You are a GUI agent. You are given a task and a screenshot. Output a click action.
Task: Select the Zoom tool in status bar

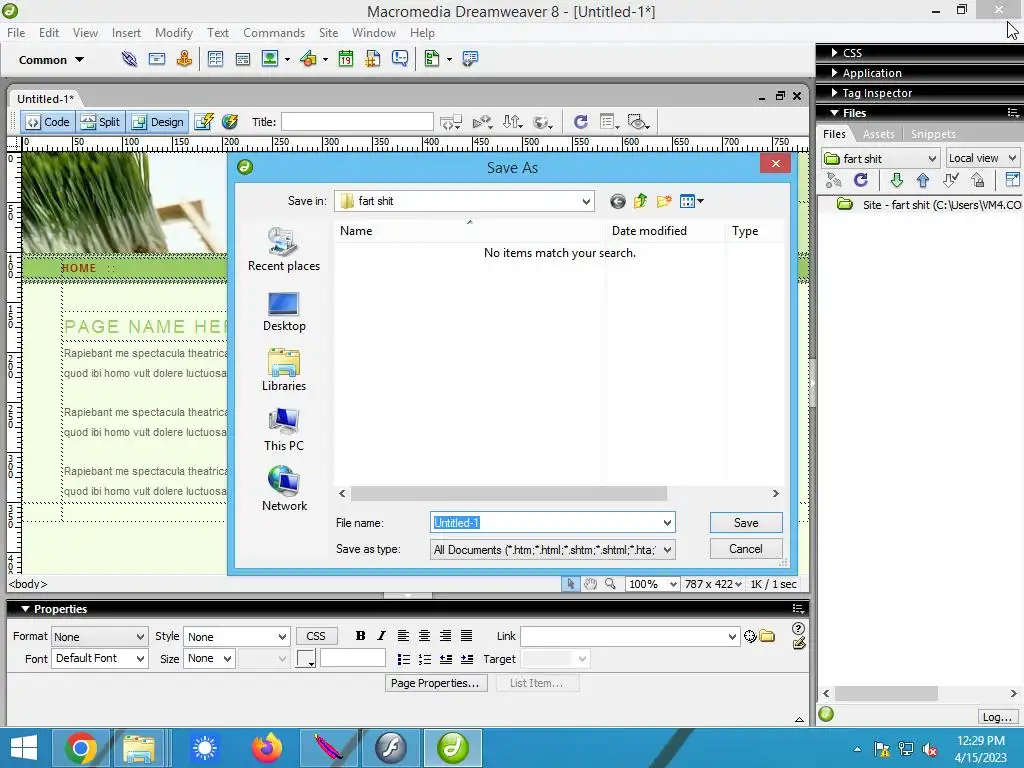click(x=610, y=584)
